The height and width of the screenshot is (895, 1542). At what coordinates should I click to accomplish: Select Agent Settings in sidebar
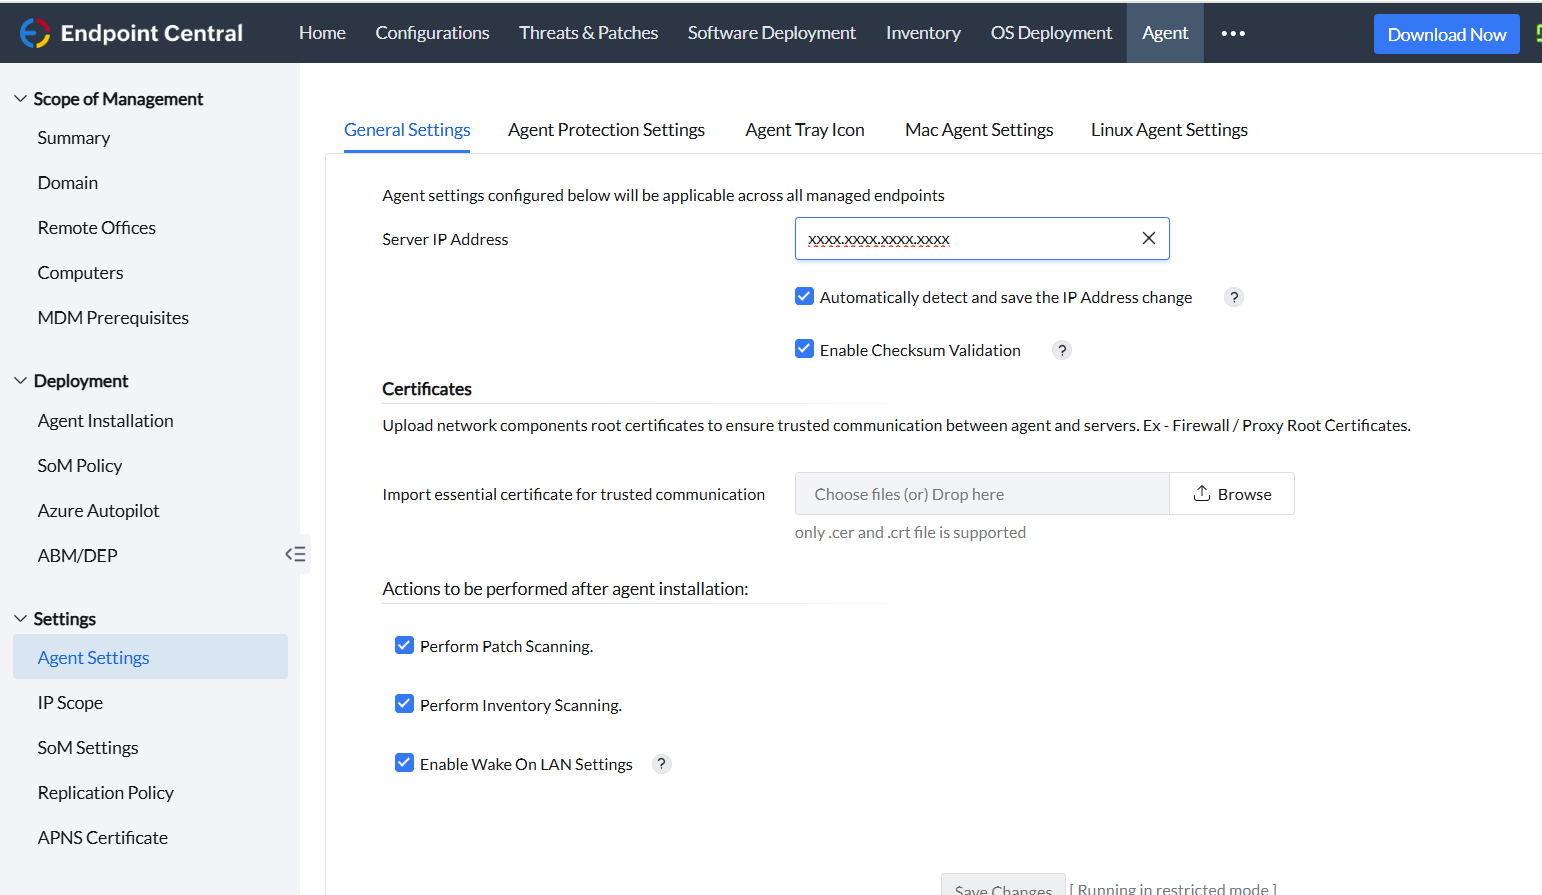tap(150, 657)
